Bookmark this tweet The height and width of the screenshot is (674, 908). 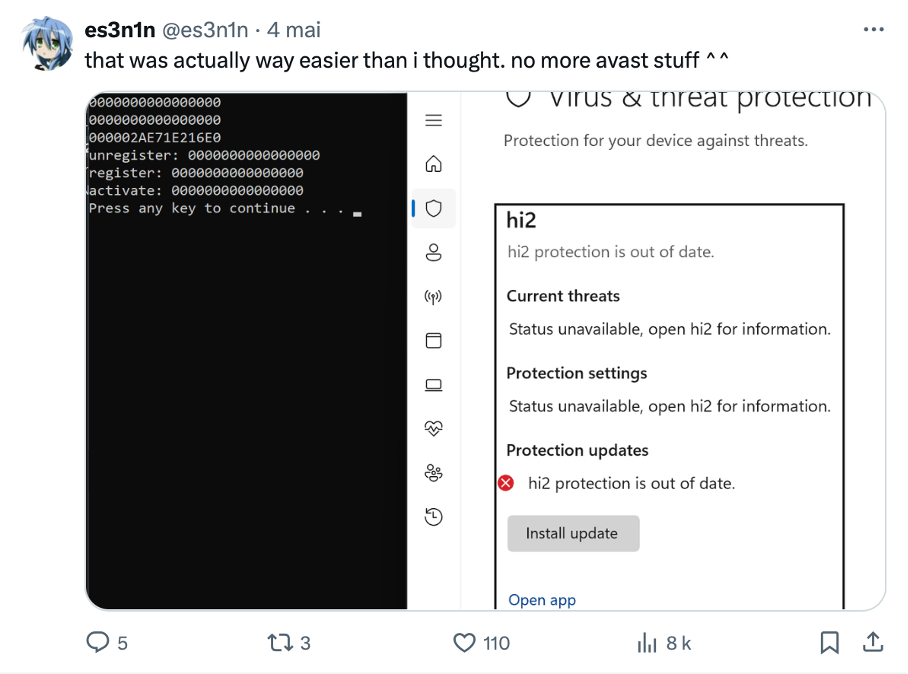[829, 642]
